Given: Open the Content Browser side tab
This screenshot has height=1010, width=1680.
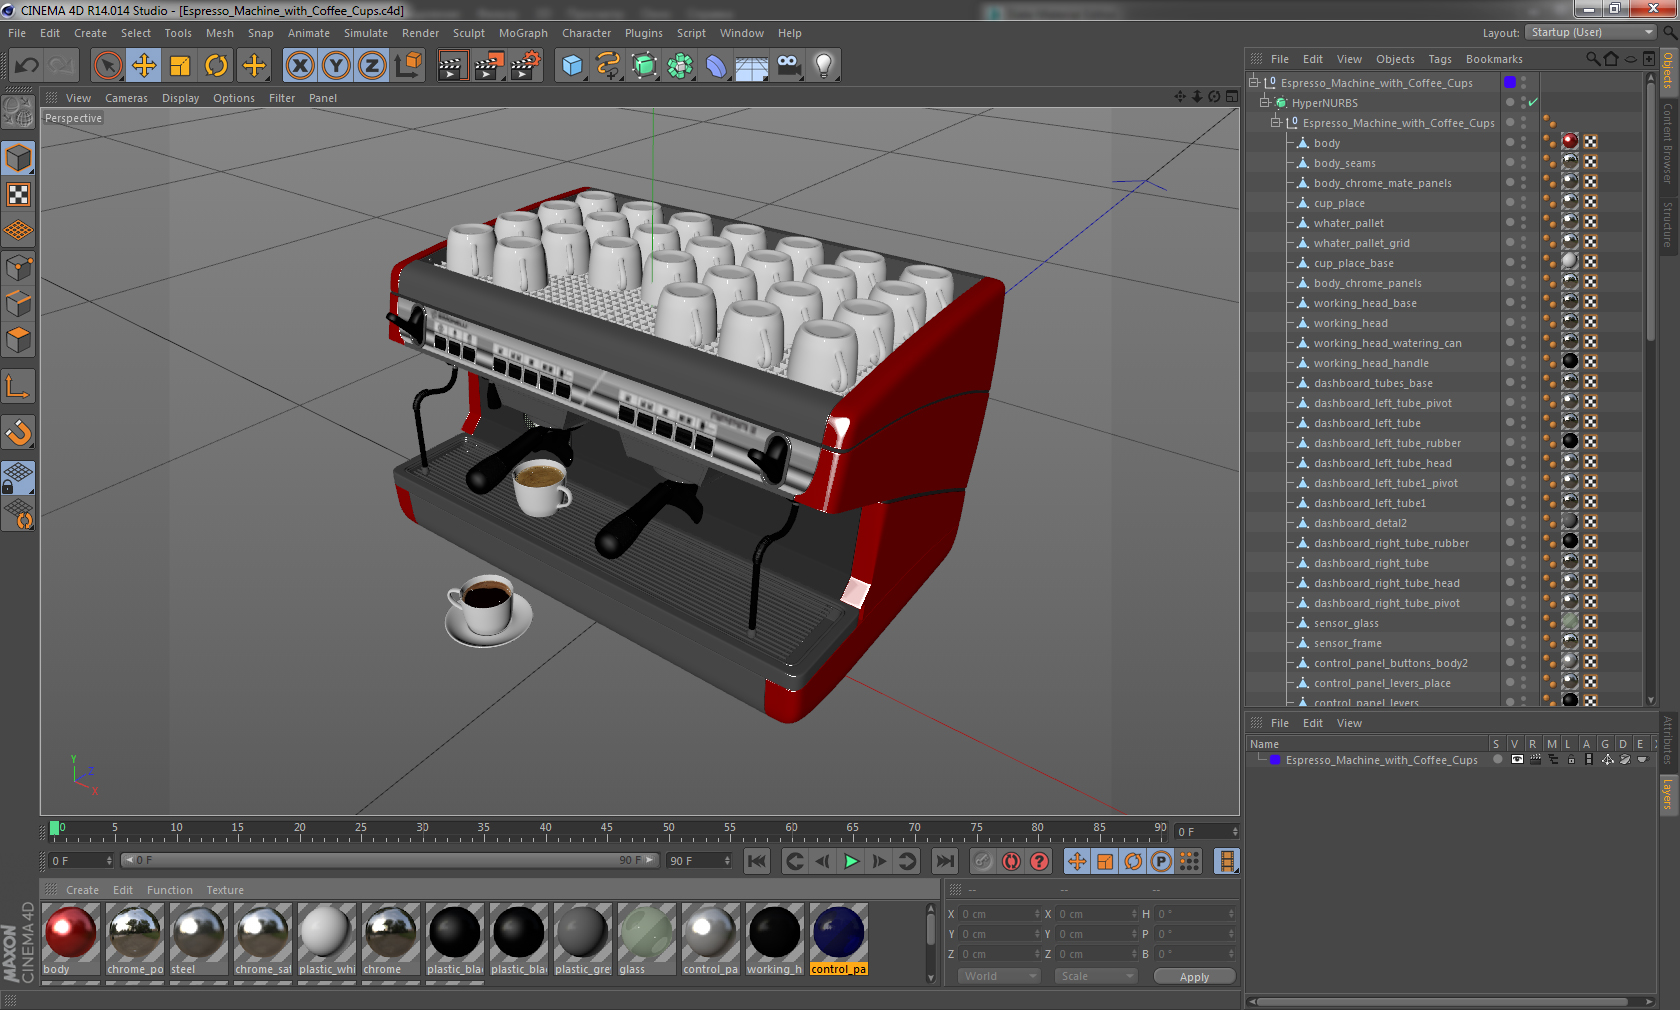Looking at the screenshot, I should [1668, 142].
